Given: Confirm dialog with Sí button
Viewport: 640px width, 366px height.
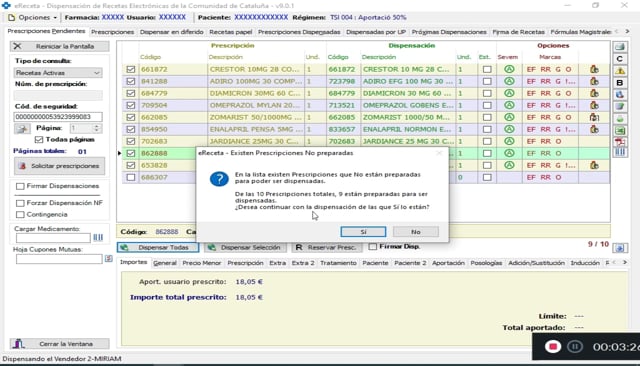Looking at the screenshot, I should (x=363, y=232).
